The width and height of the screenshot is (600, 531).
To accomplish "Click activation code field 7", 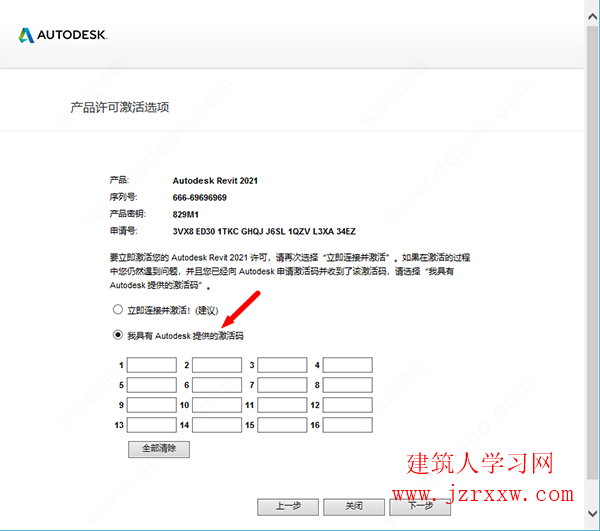I will [x=282, y=385].
